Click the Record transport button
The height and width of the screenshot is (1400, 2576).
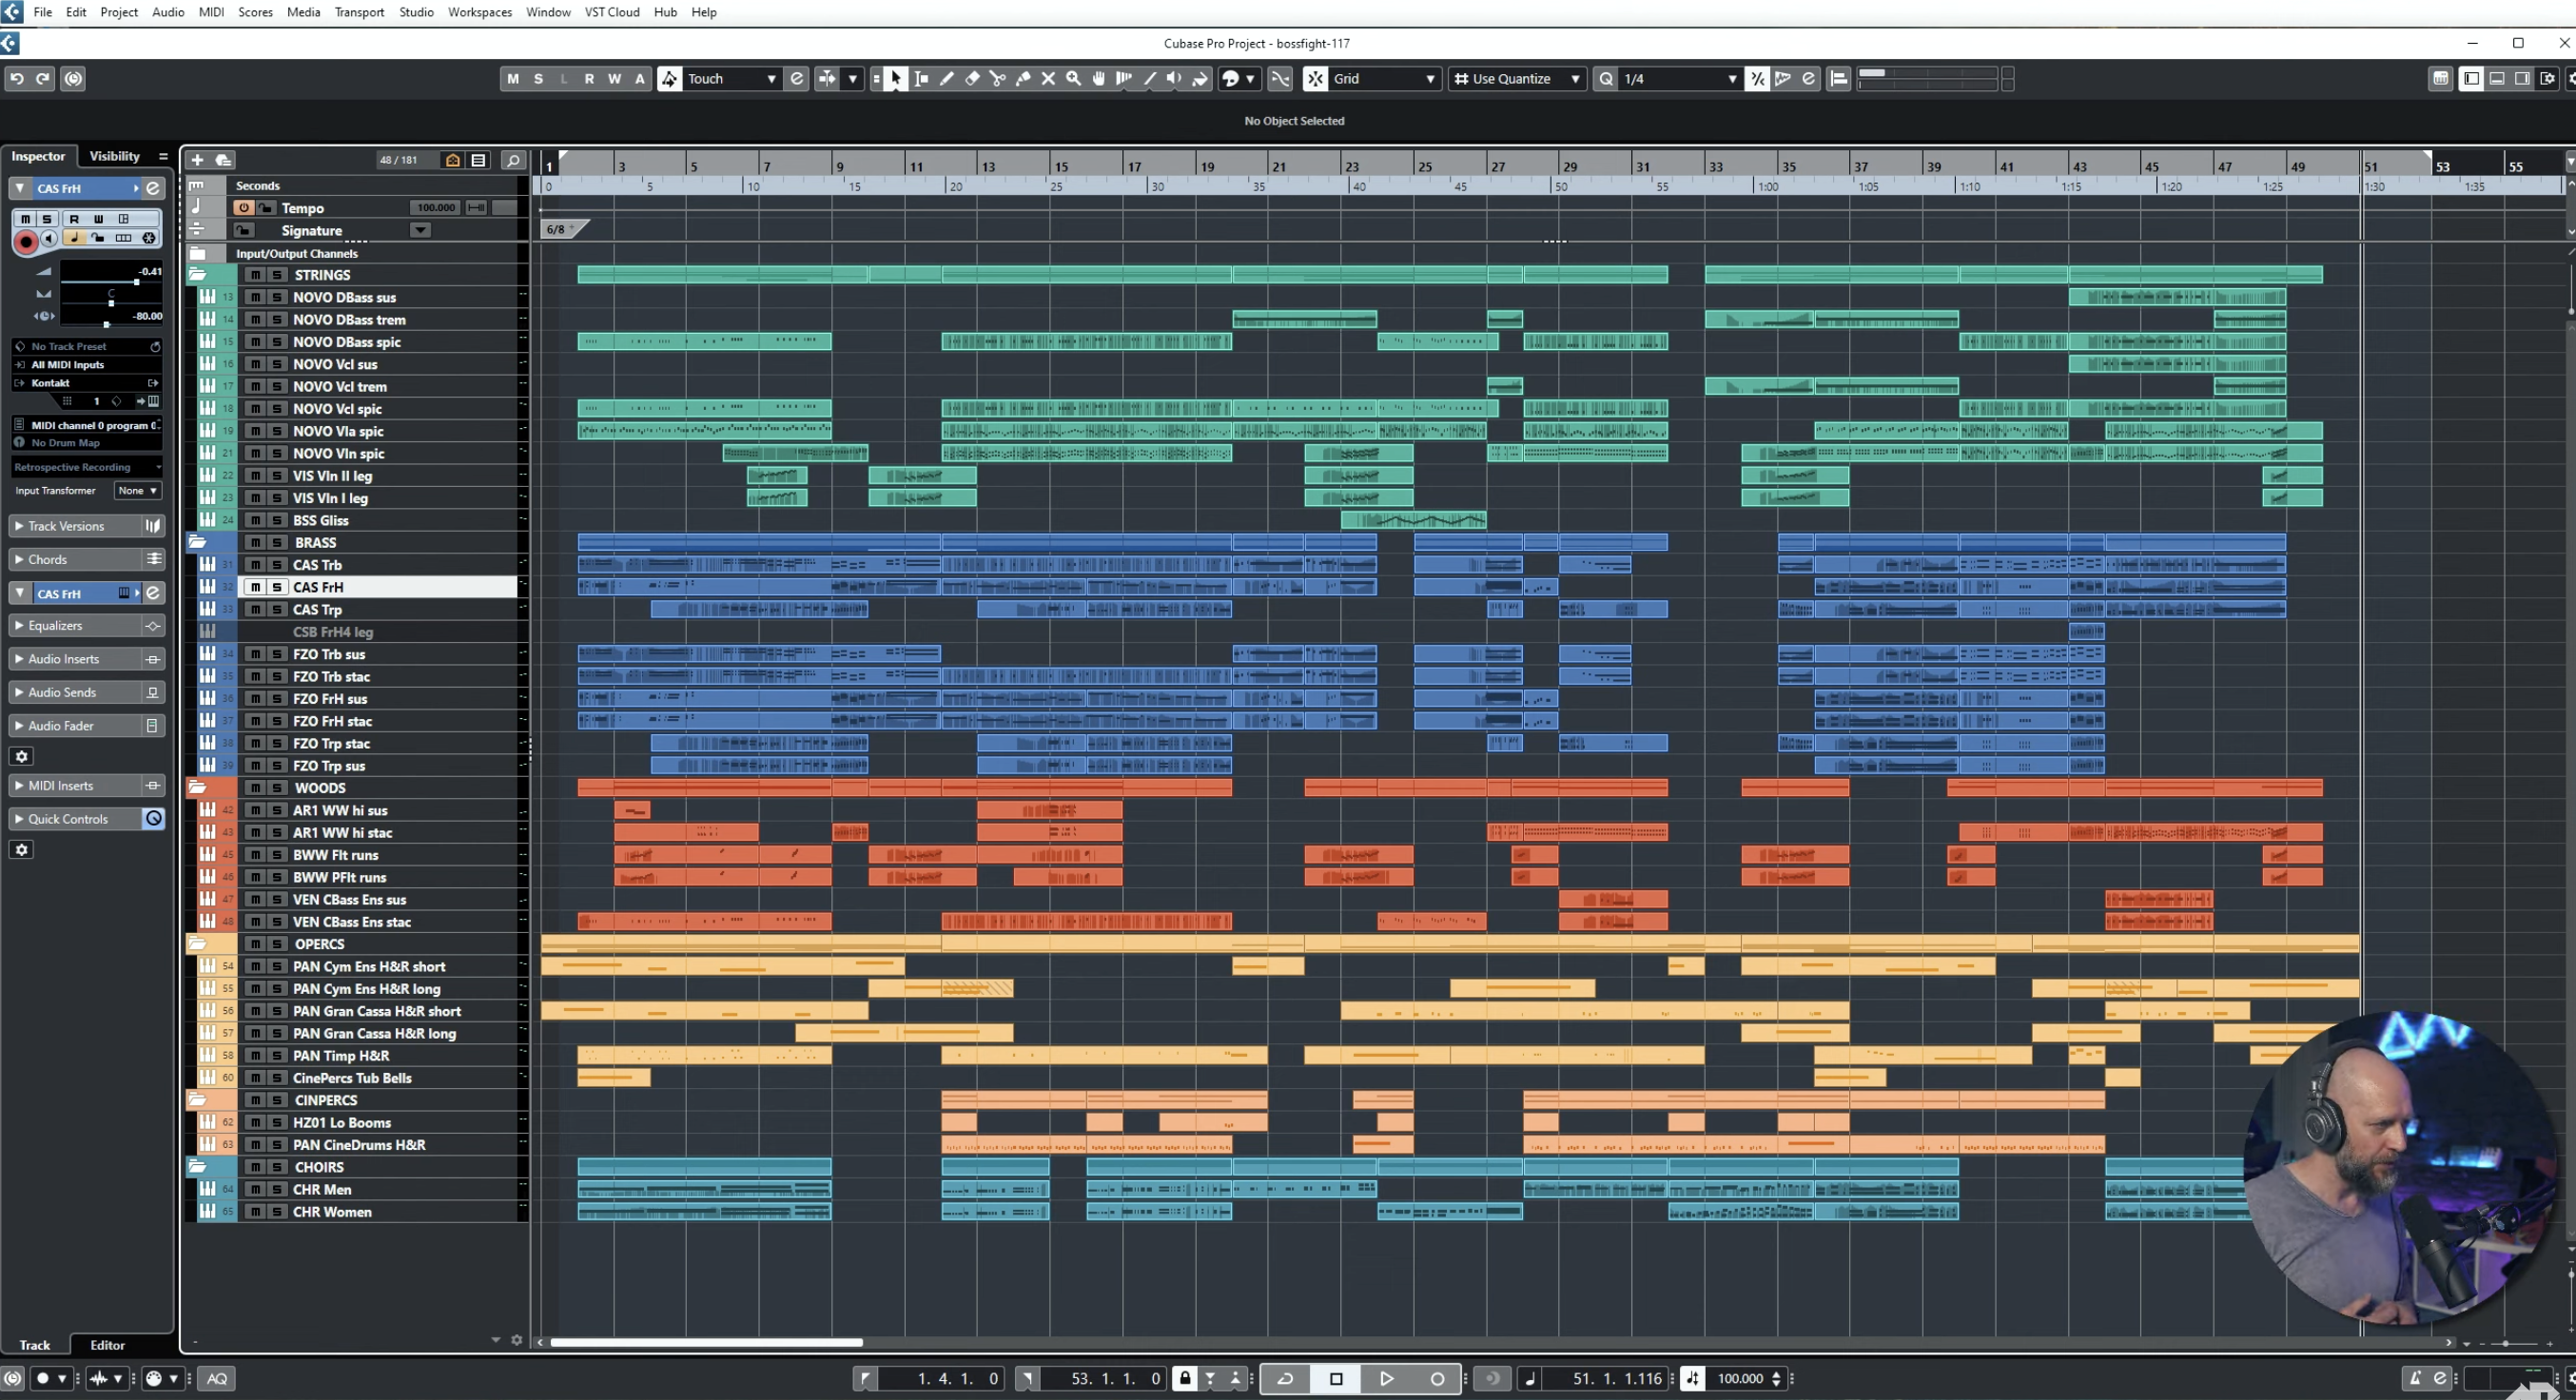coord(1438,1378)
